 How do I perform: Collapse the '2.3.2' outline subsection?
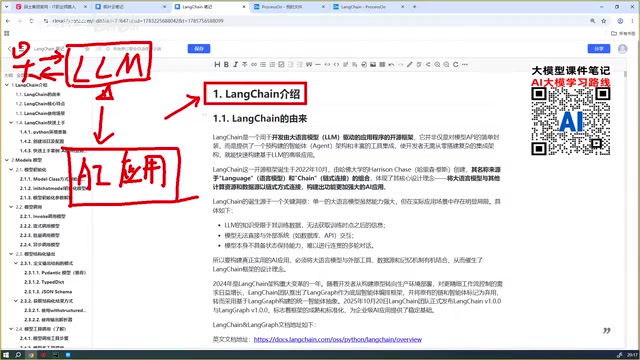[16, 301]
